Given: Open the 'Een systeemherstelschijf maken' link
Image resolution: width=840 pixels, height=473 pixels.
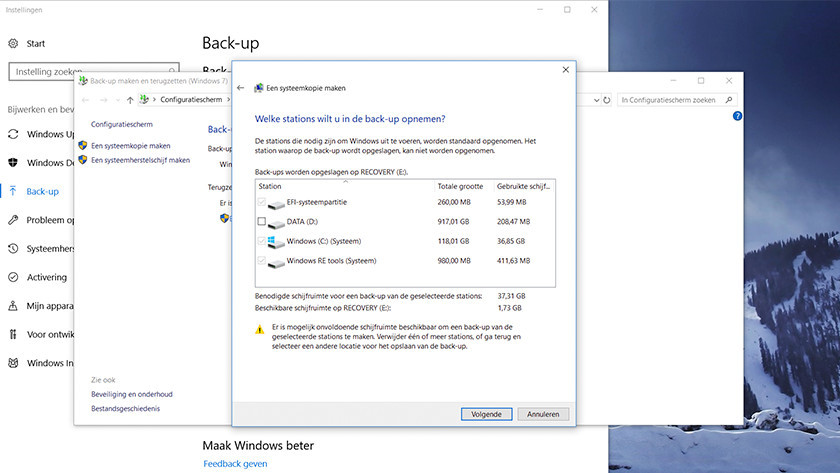Looking at the screenshot, I should pos(140,160).
